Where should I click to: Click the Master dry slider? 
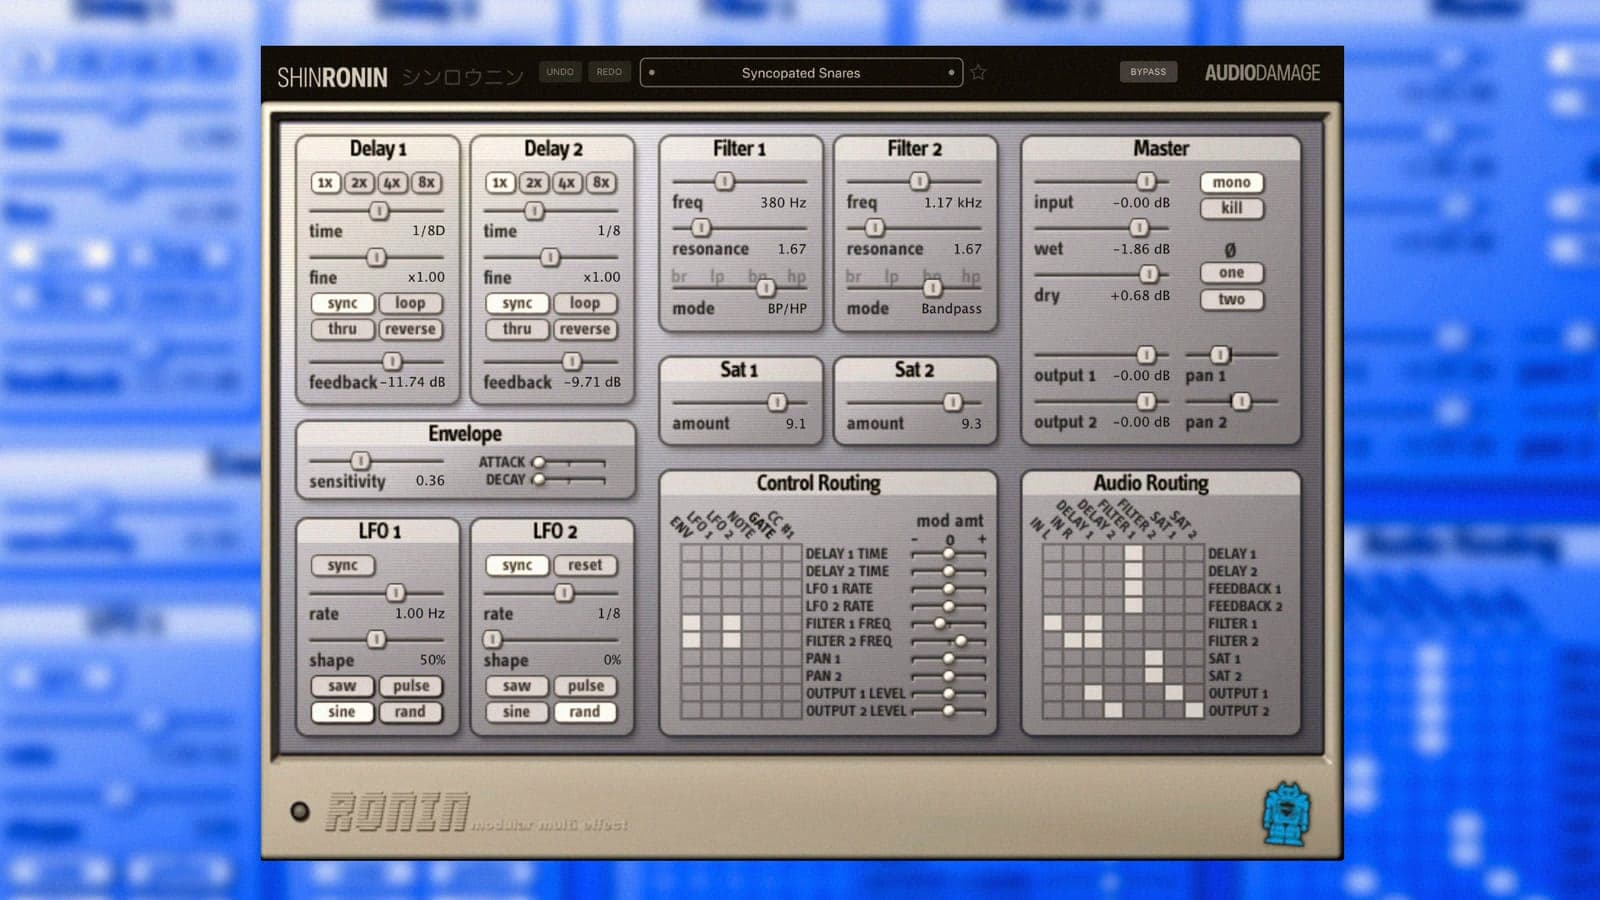tap(1102, 274)
